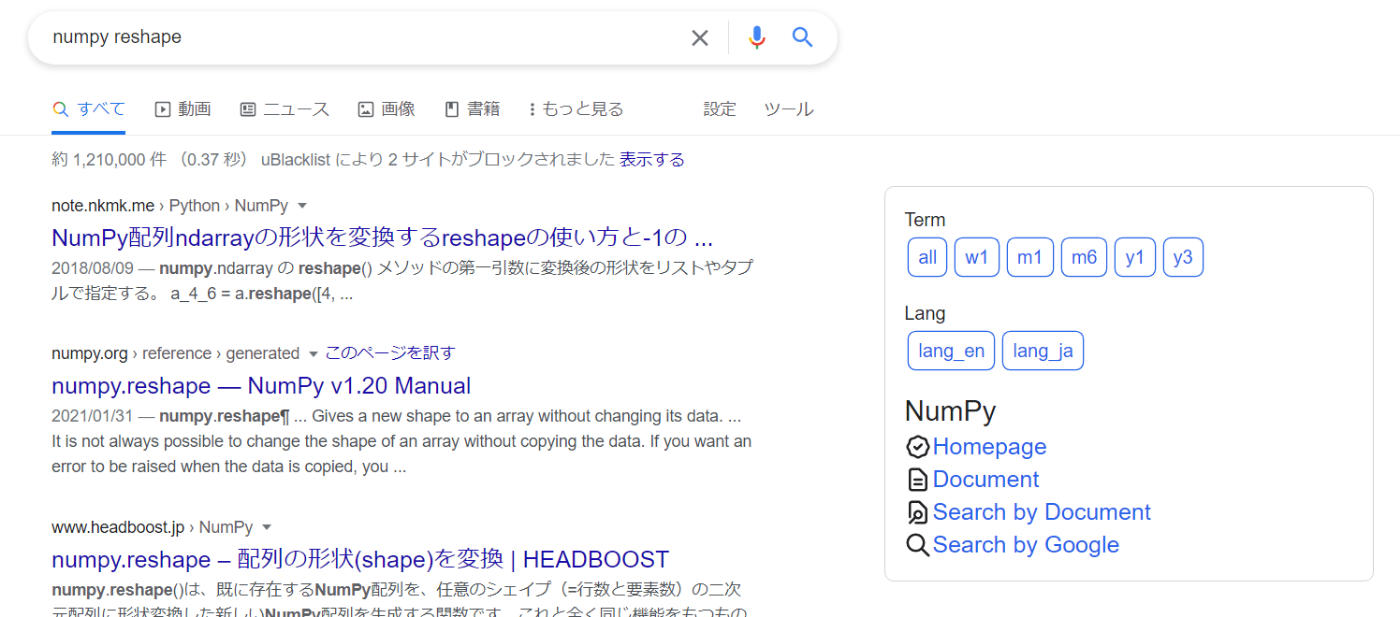
Task: Choose the lang_ja language filter
Action: (1043, 351)
